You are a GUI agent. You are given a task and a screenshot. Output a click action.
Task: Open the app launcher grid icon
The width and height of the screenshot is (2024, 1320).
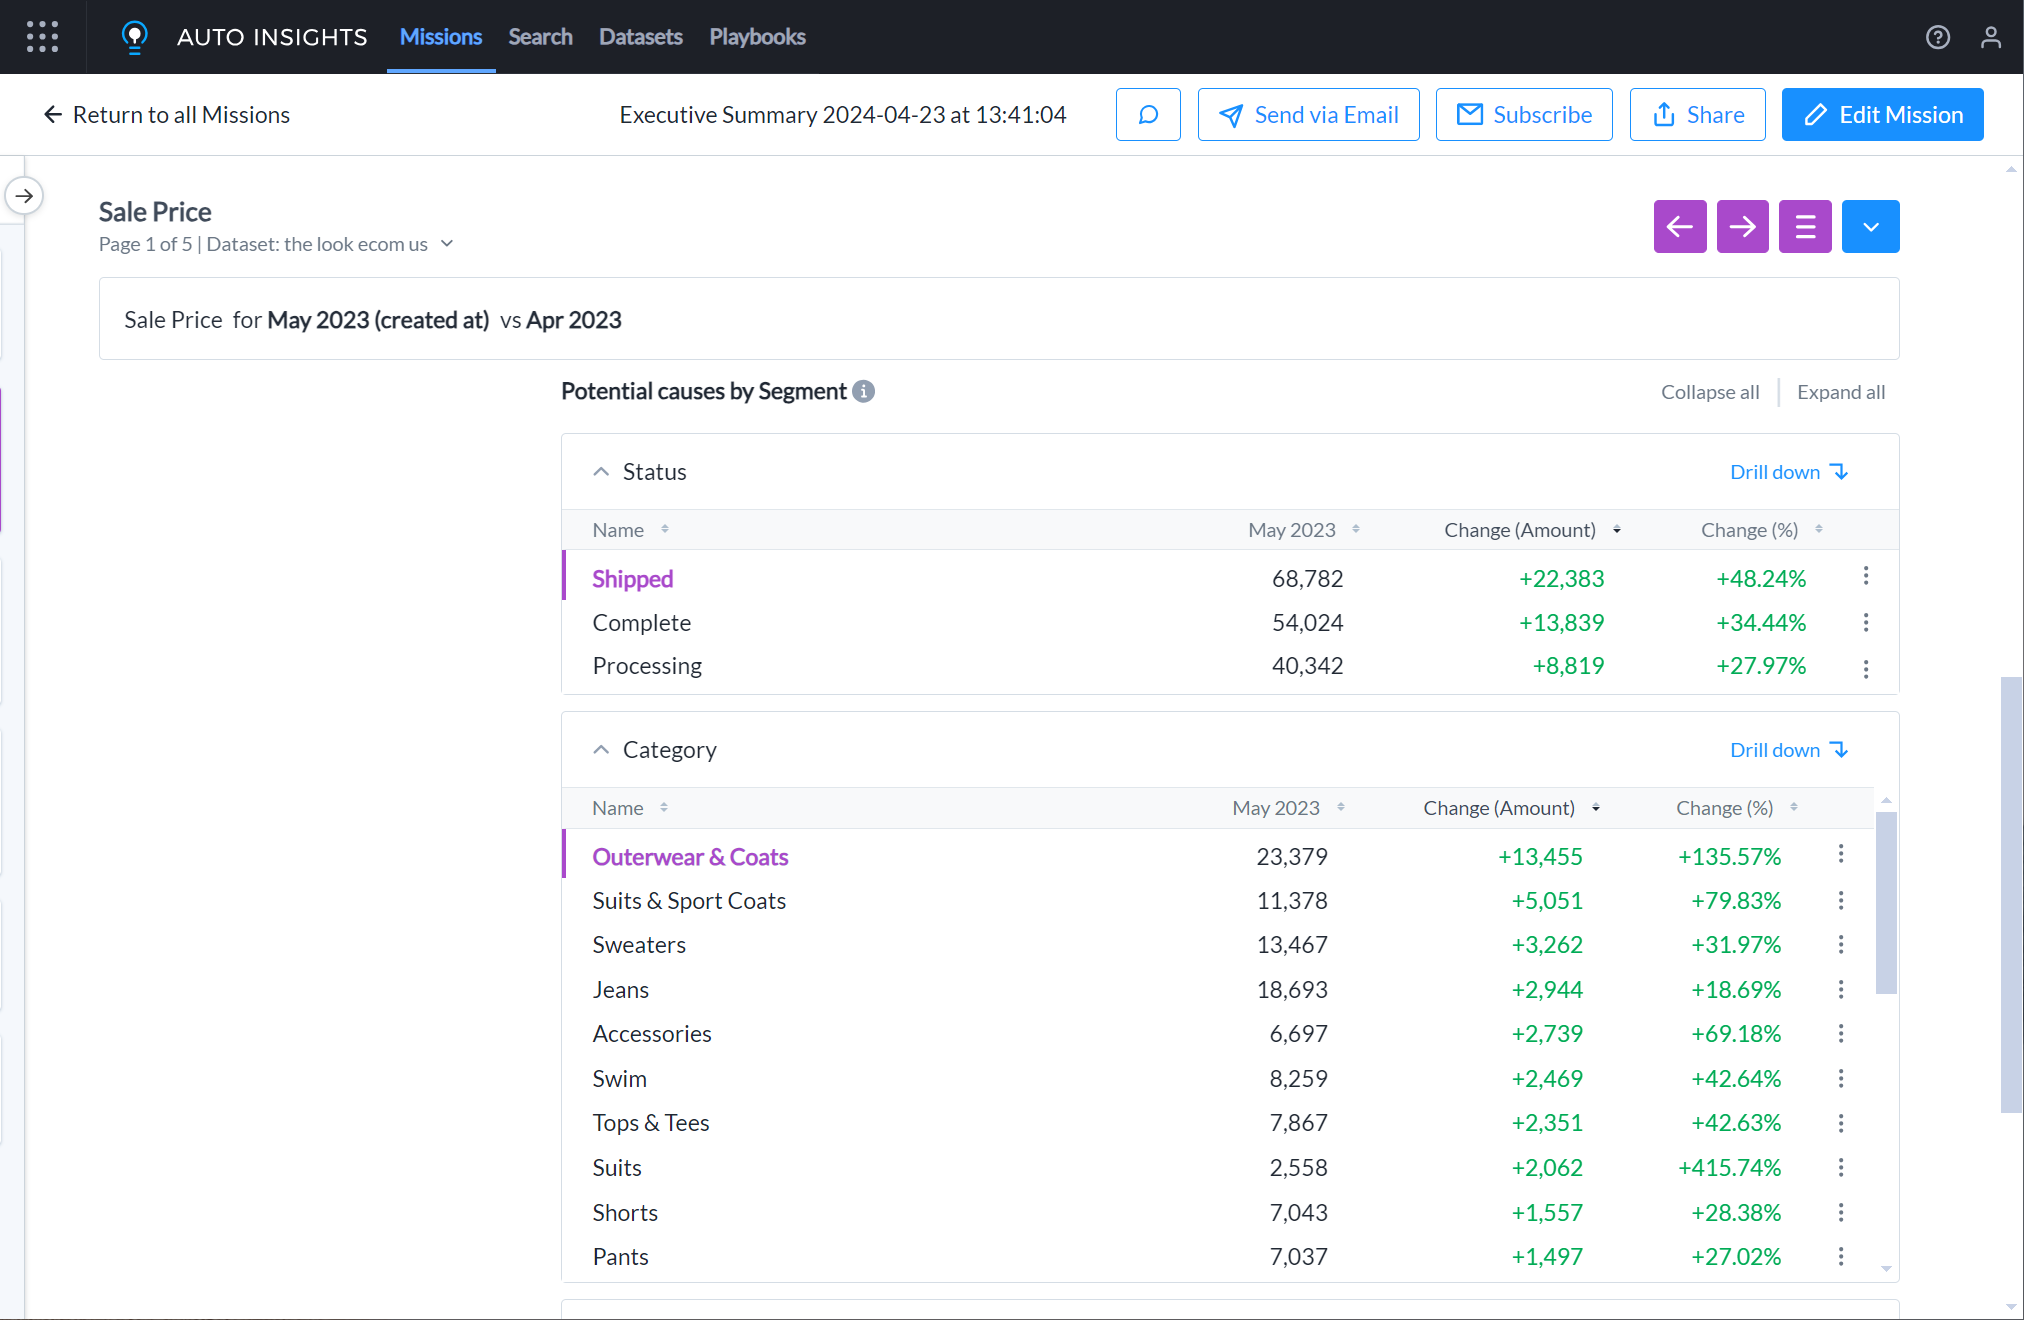(42, 37)
